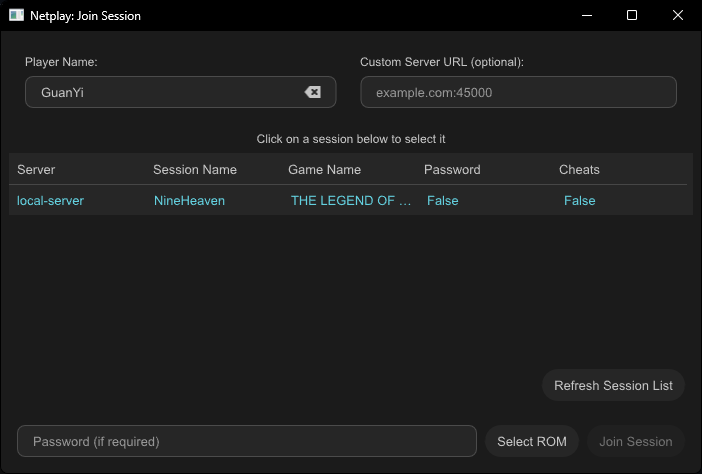
Task: Click the Cheats column header
Action: point(579,170)
